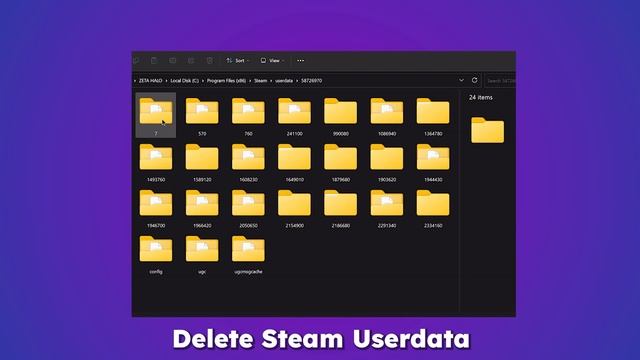Screen dimensions: 640x360
Task: Expand chevron after Local Disk (C:)
Action: [x=203, y=81]
